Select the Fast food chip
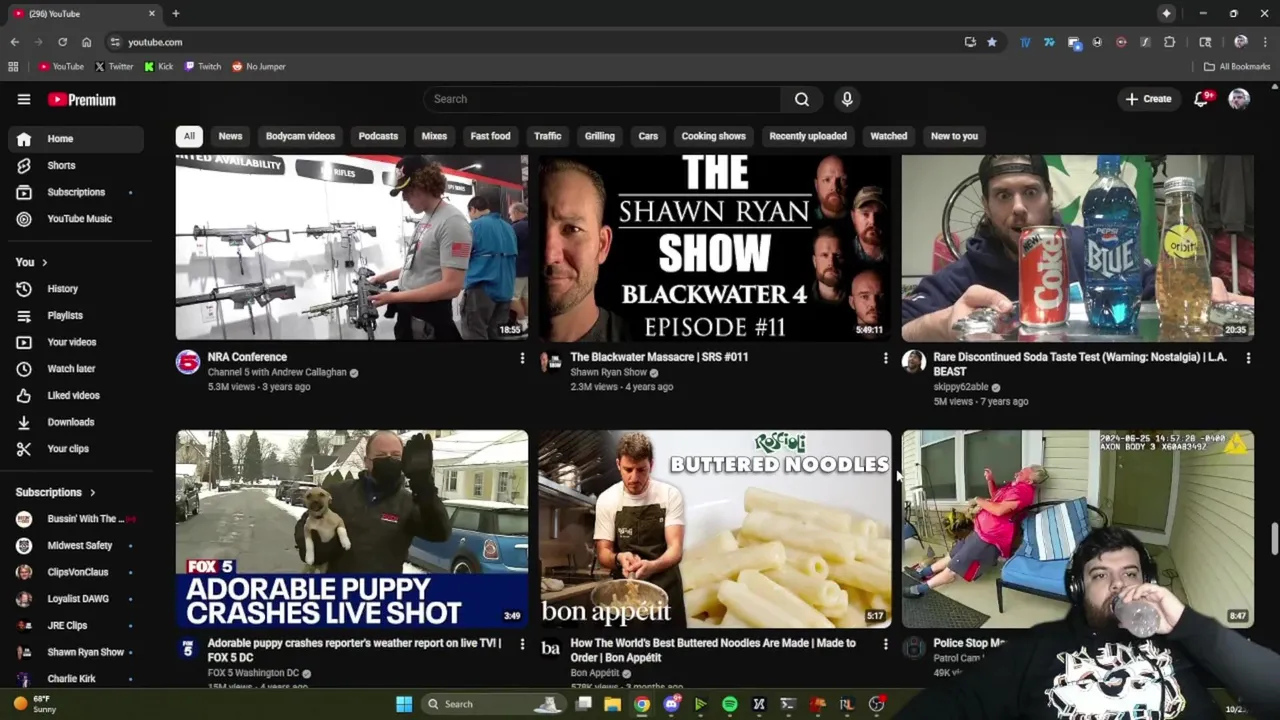Image resolution: width=1280 pixels, height=720 pixels. pos(490,136)
